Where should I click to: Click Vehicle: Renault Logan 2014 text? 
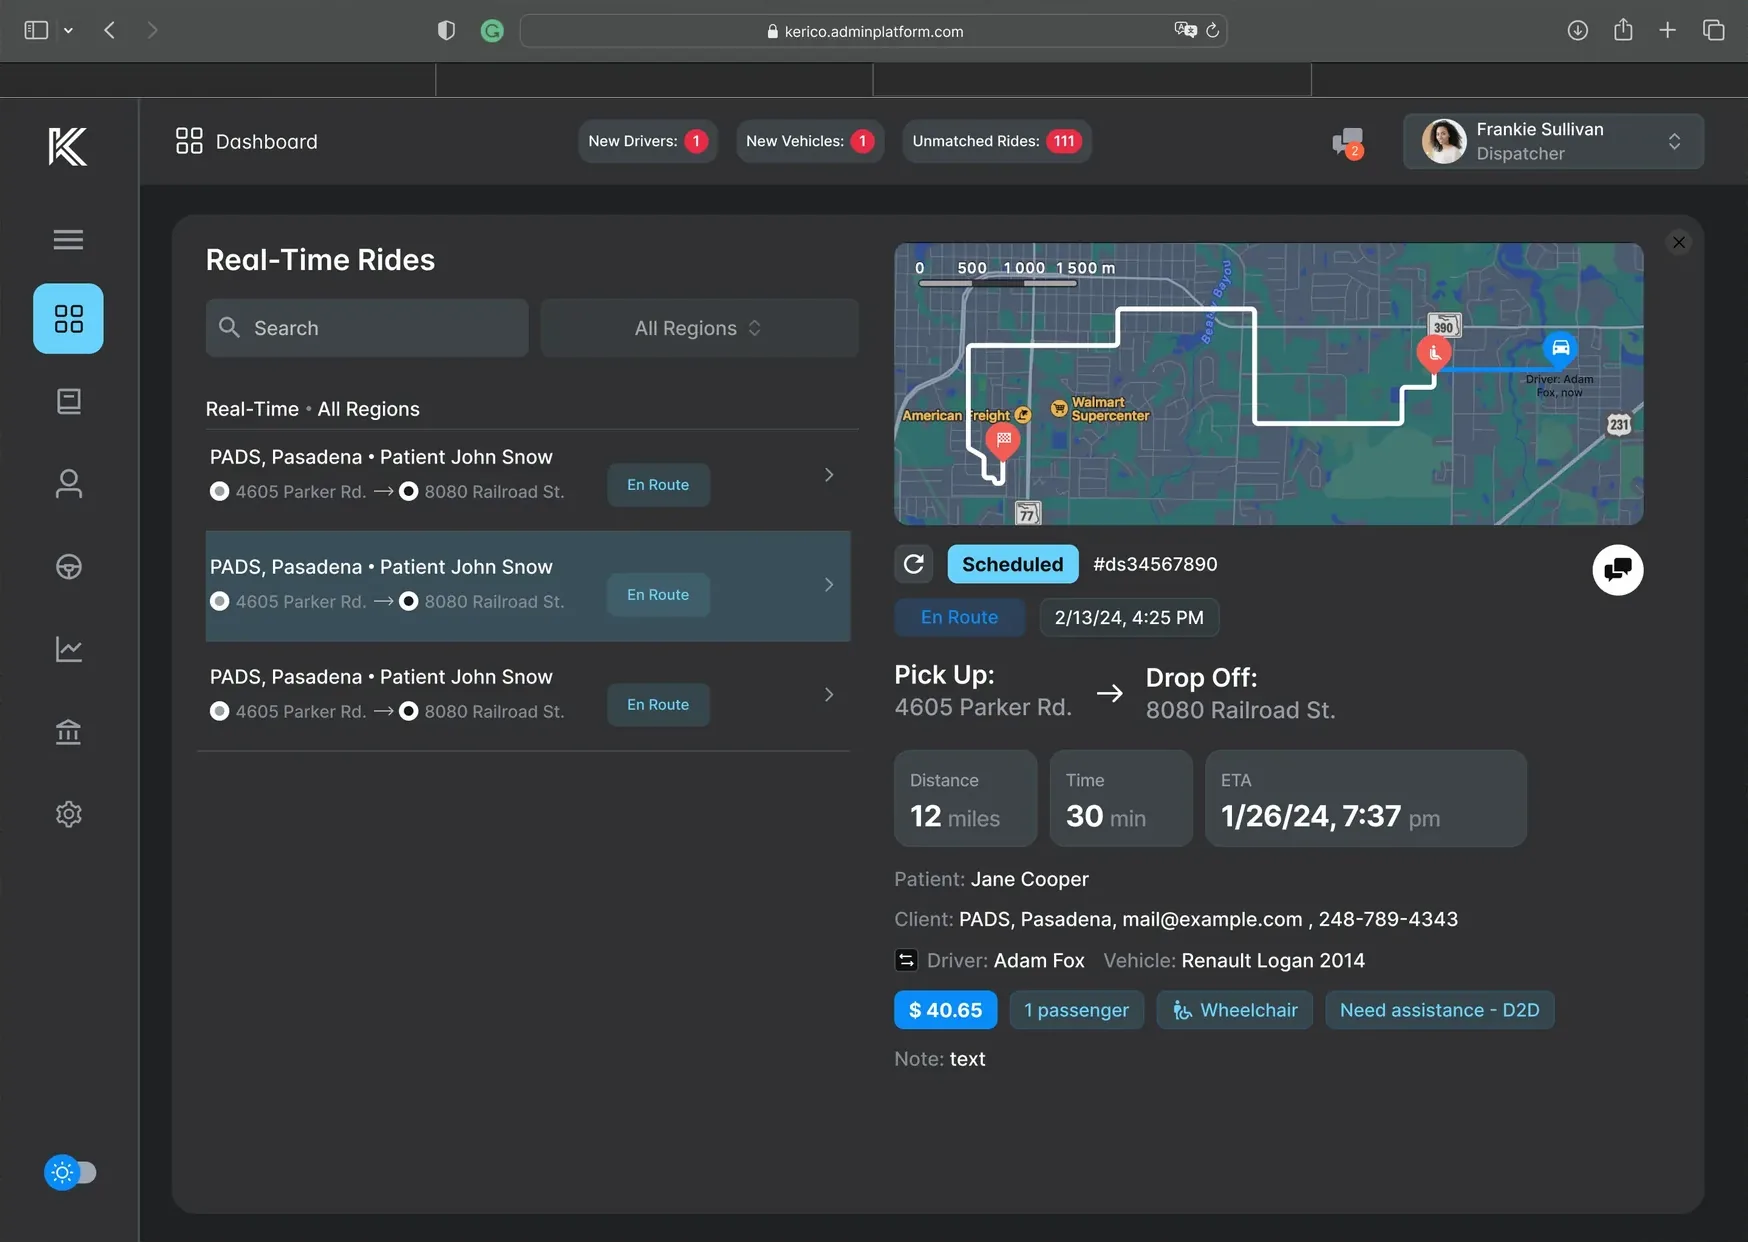(1234, 960)
